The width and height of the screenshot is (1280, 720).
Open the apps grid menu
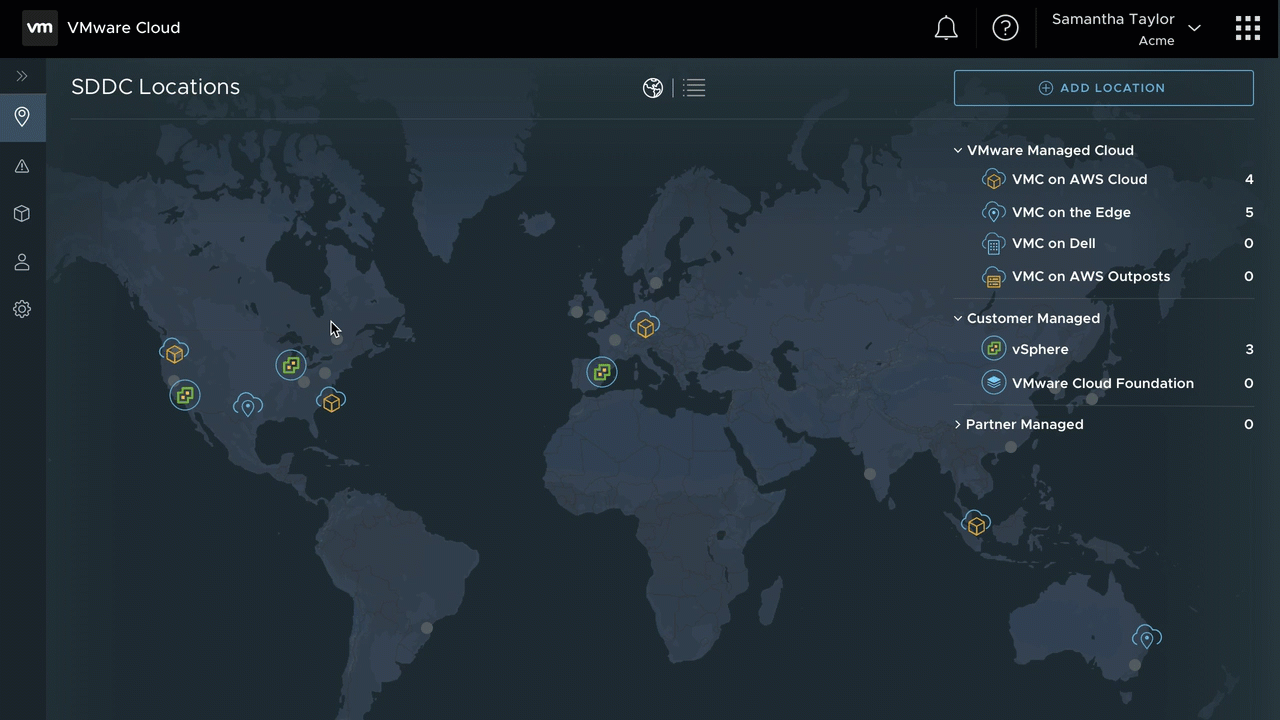tap(1247, 28)
